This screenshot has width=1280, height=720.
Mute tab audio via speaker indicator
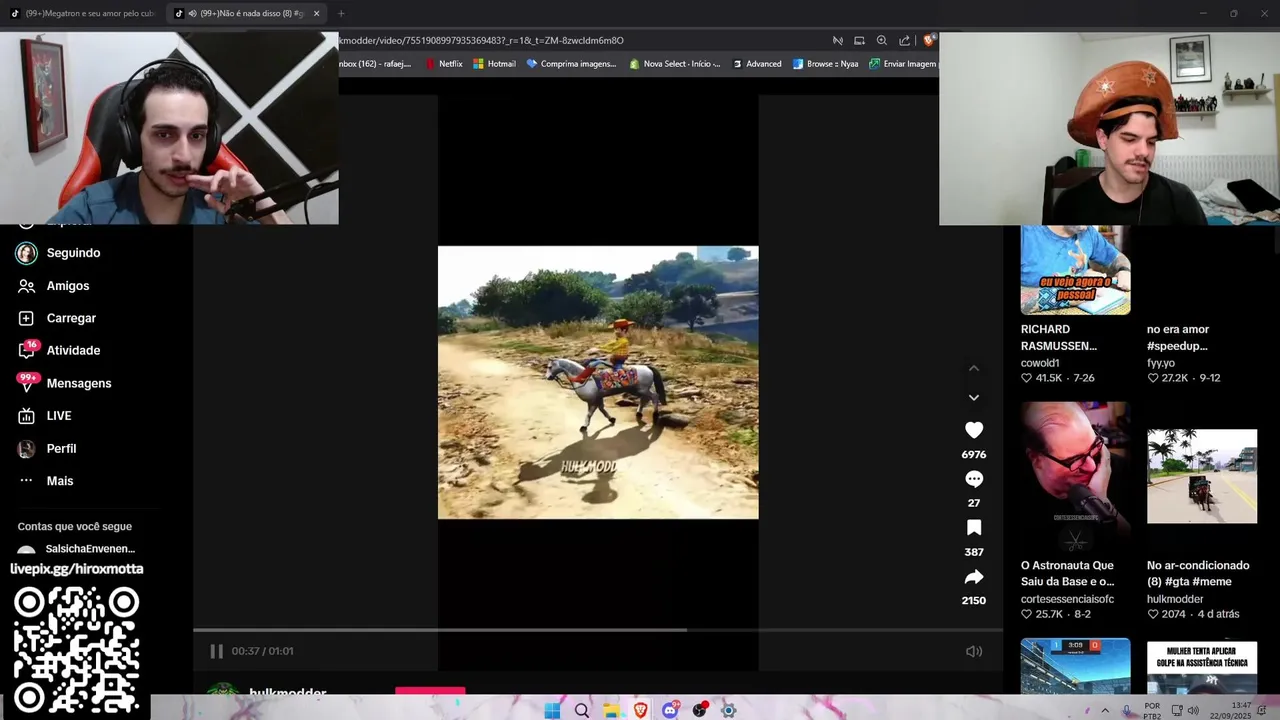point(192,13)
